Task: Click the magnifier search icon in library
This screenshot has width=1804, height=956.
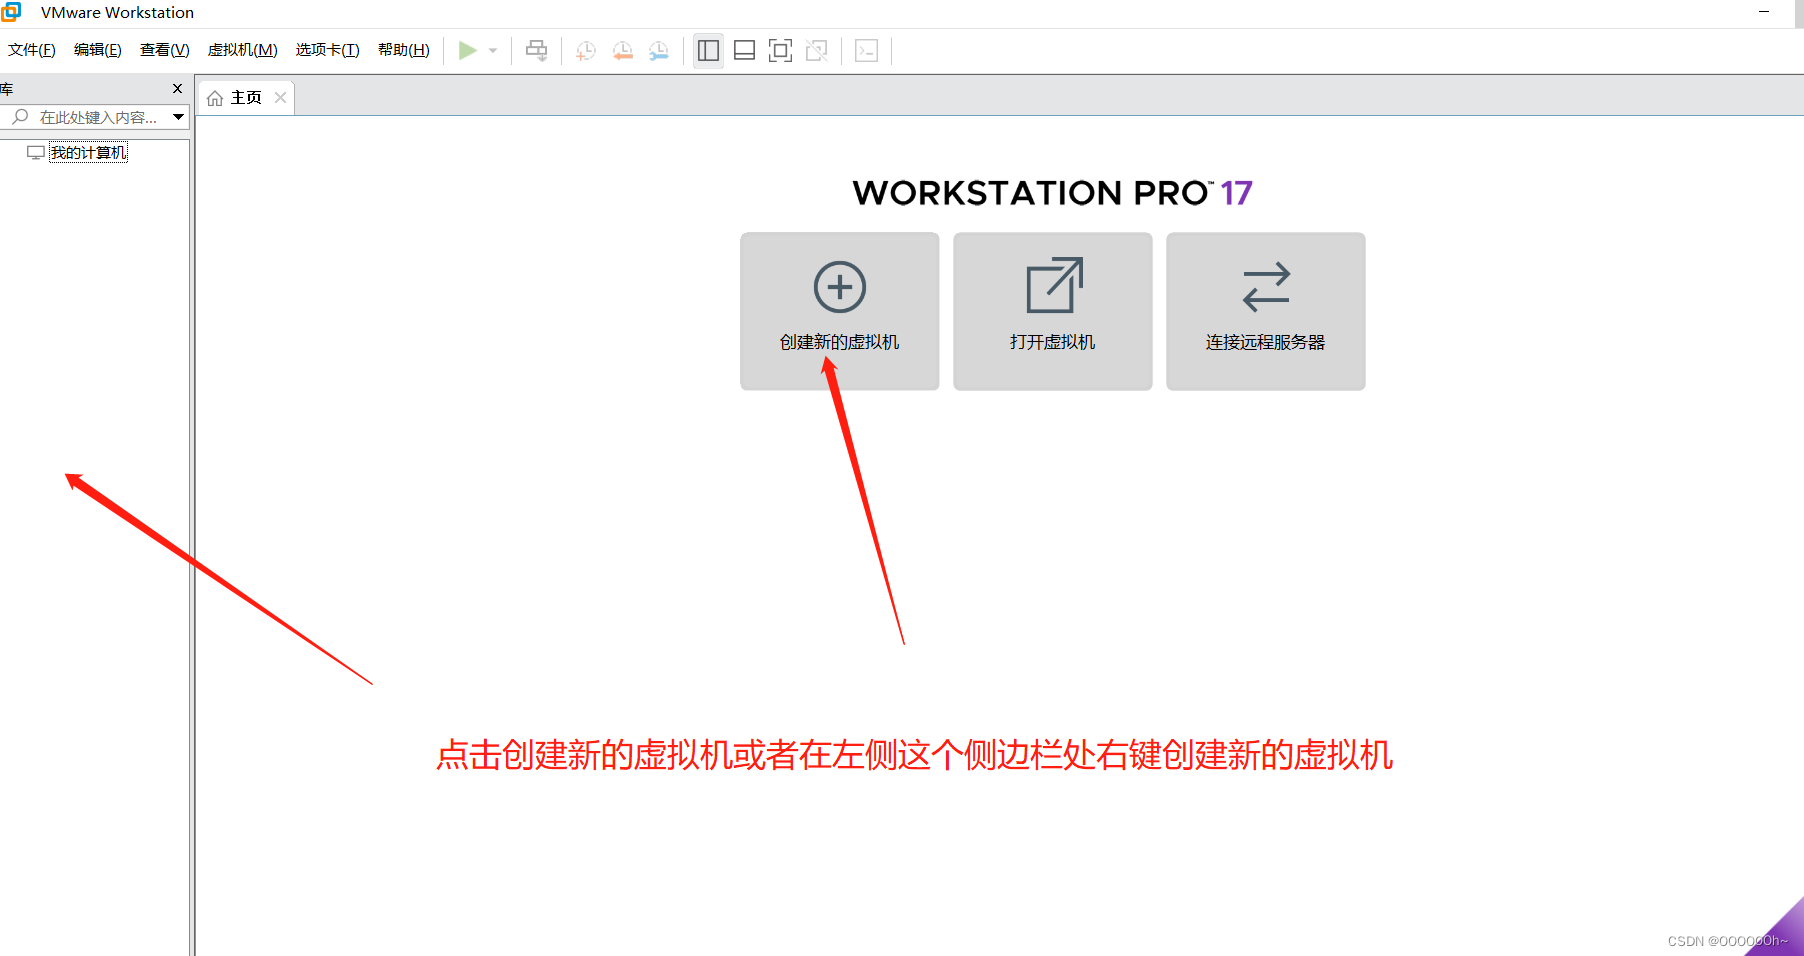Action: coord(20,117)
